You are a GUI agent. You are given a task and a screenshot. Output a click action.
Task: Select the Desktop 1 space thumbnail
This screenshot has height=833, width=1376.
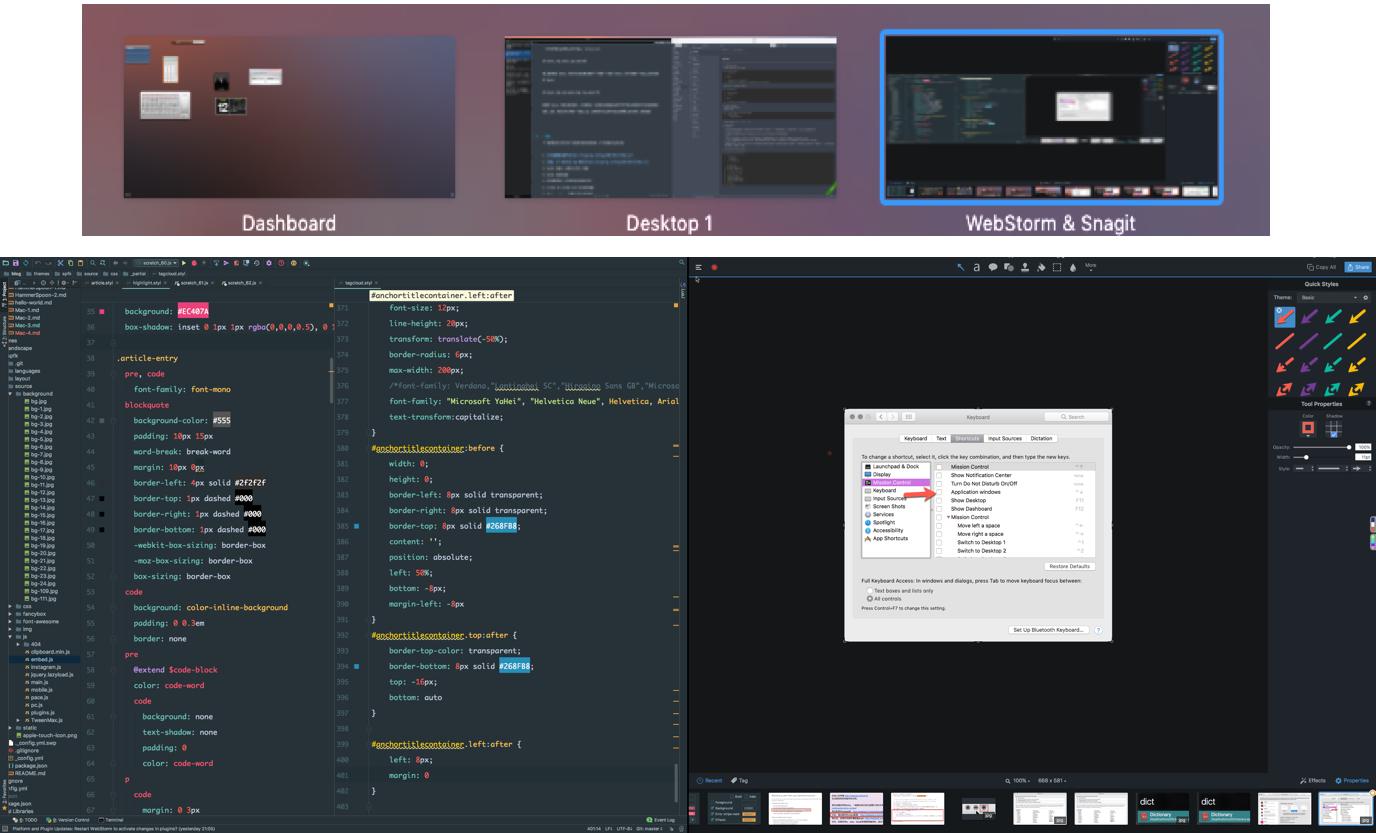point(670,118)
